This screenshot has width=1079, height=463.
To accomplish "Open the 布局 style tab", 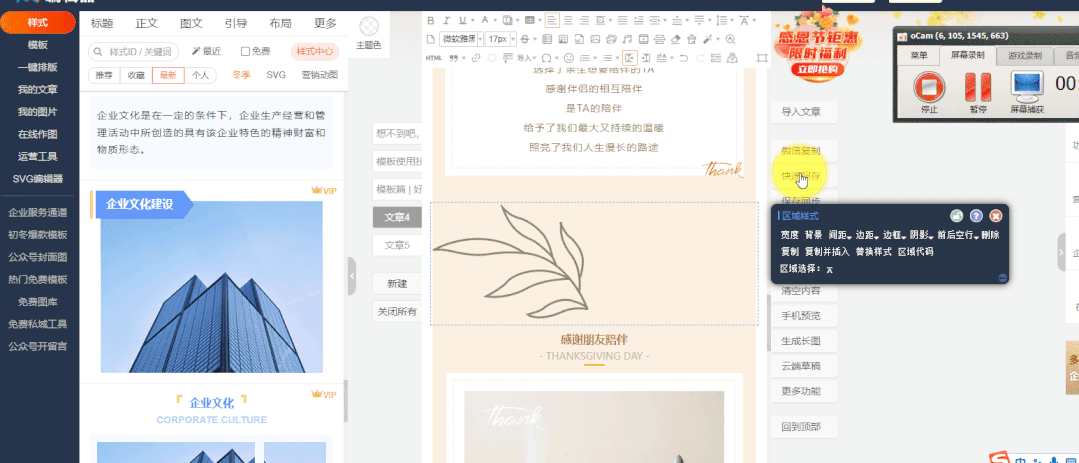I will pos(280,23).
